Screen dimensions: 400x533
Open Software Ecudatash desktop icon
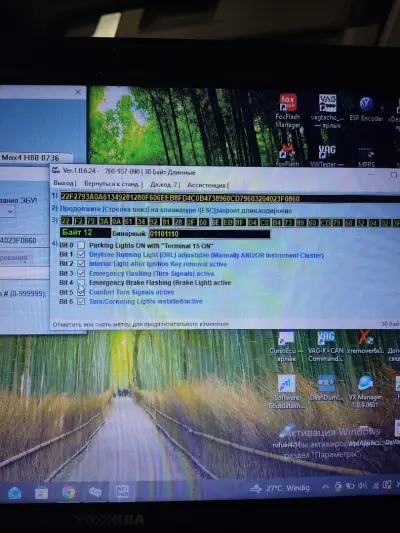coord(286,392)
